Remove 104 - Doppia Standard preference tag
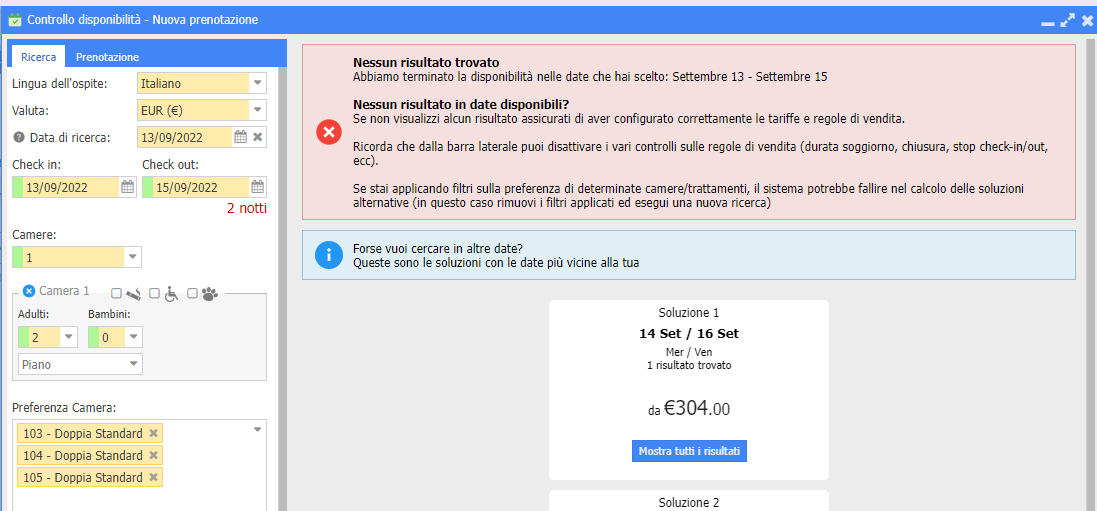Image resolution: width=1097 pixels, height=511 pixels. 154,456
